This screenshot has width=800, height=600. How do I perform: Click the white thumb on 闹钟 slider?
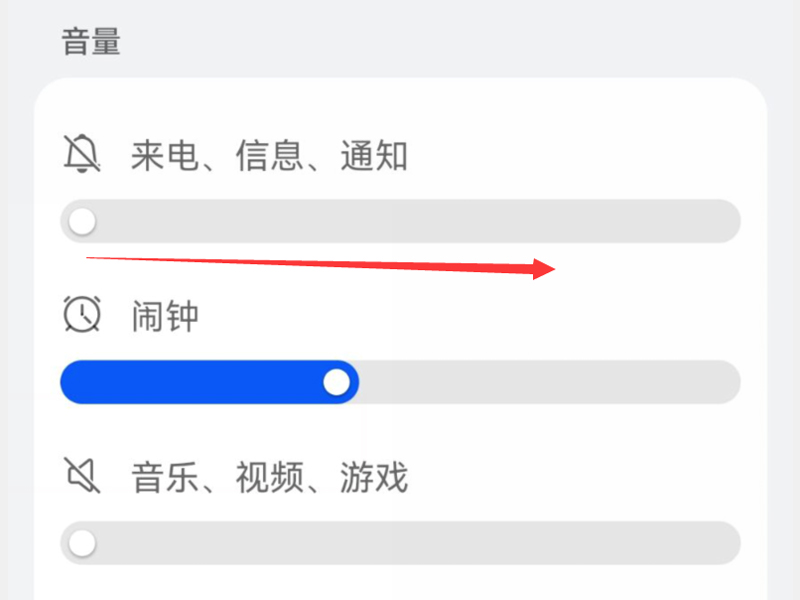point(338,382)
